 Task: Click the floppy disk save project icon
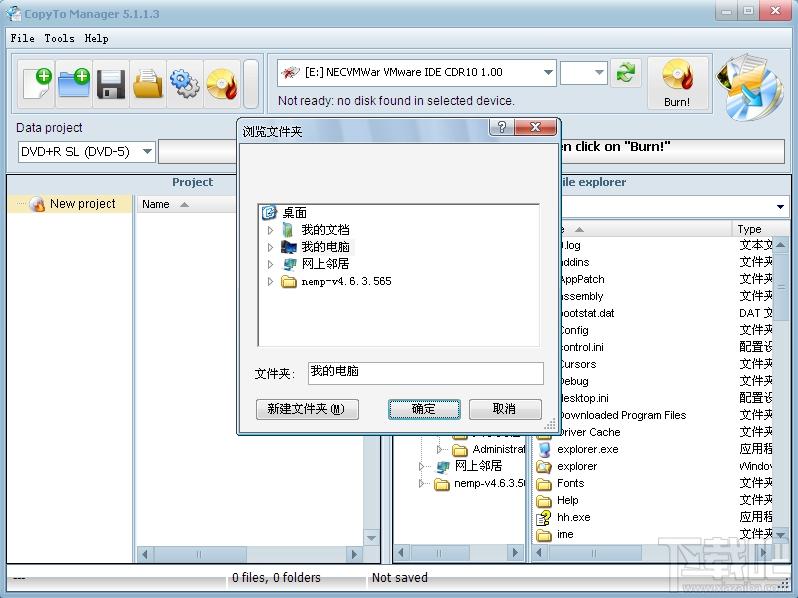[x=111, y=83]
